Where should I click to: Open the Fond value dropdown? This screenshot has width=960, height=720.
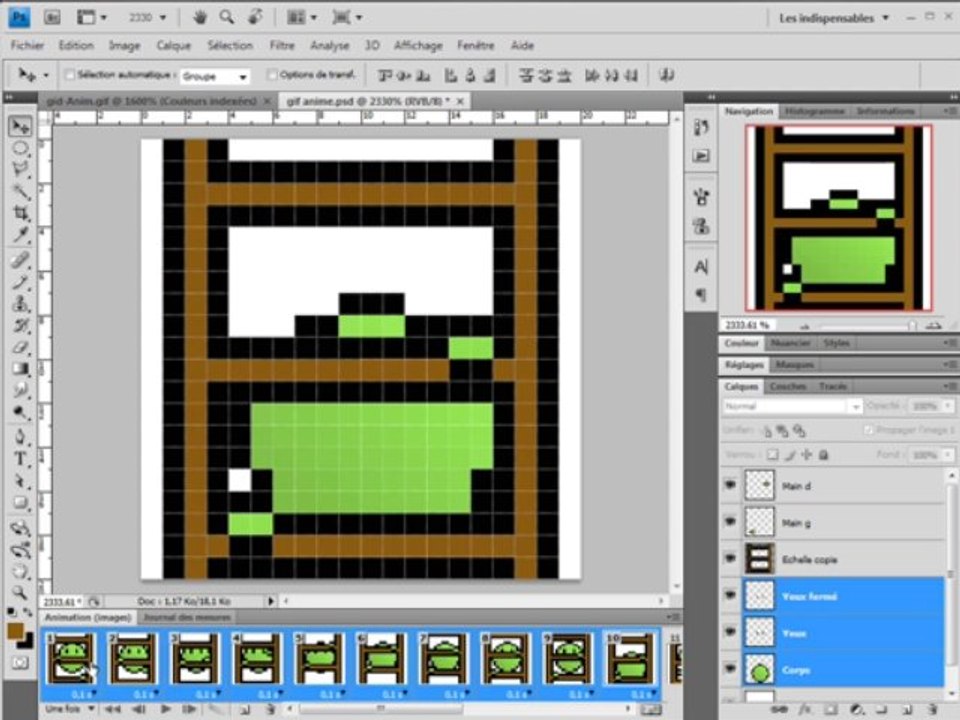pyautogui.click(x=948, y=456)
